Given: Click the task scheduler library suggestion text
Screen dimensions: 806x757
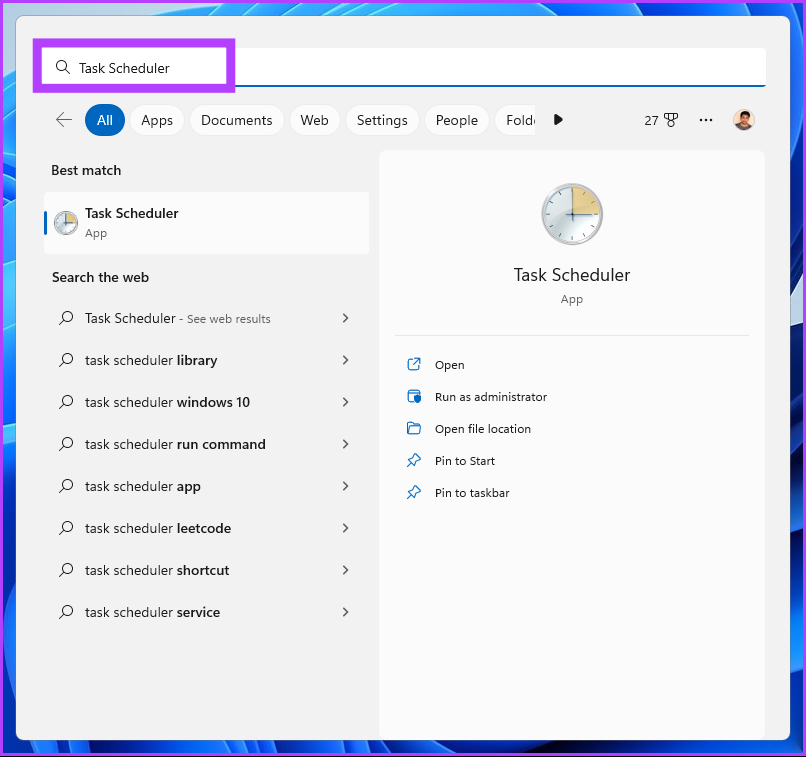Looking at the screenshot, I should (x=151, y=360).
